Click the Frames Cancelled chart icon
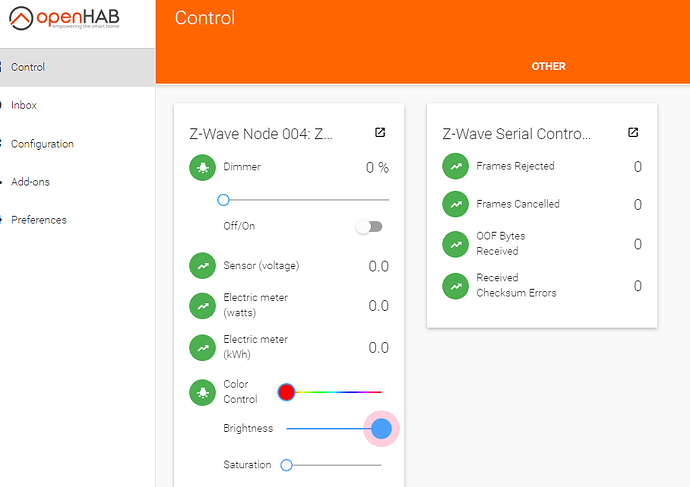 coord(456,204)
